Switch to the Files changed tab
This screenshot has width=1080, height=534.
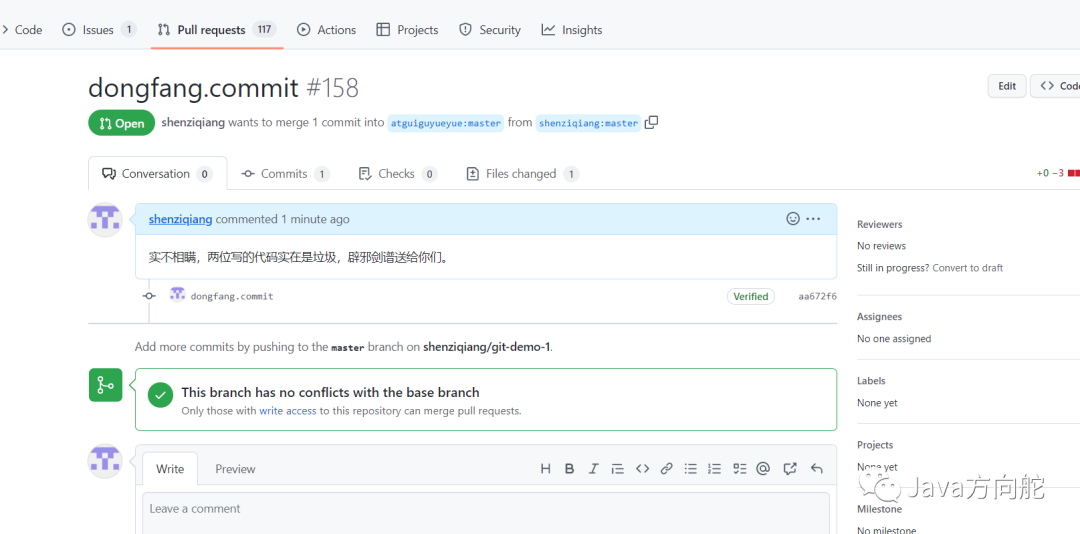click(522, 174)
